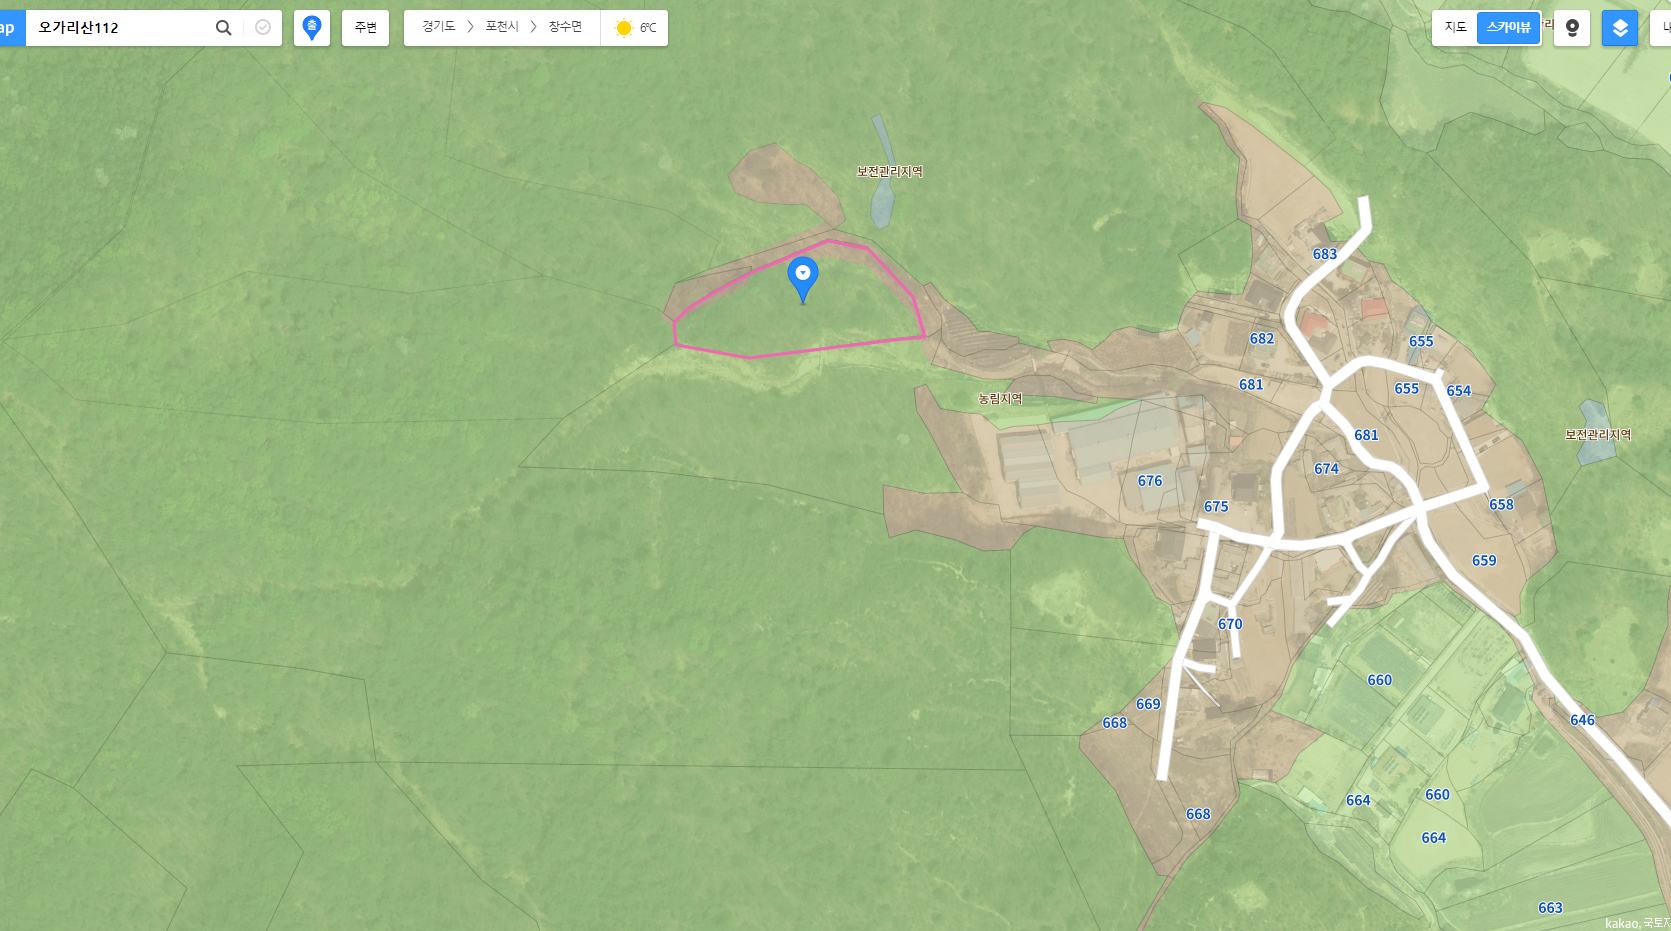Expand the chevron after 경기도
This screenshot has height=931, width=1671.
click(471, 27)
